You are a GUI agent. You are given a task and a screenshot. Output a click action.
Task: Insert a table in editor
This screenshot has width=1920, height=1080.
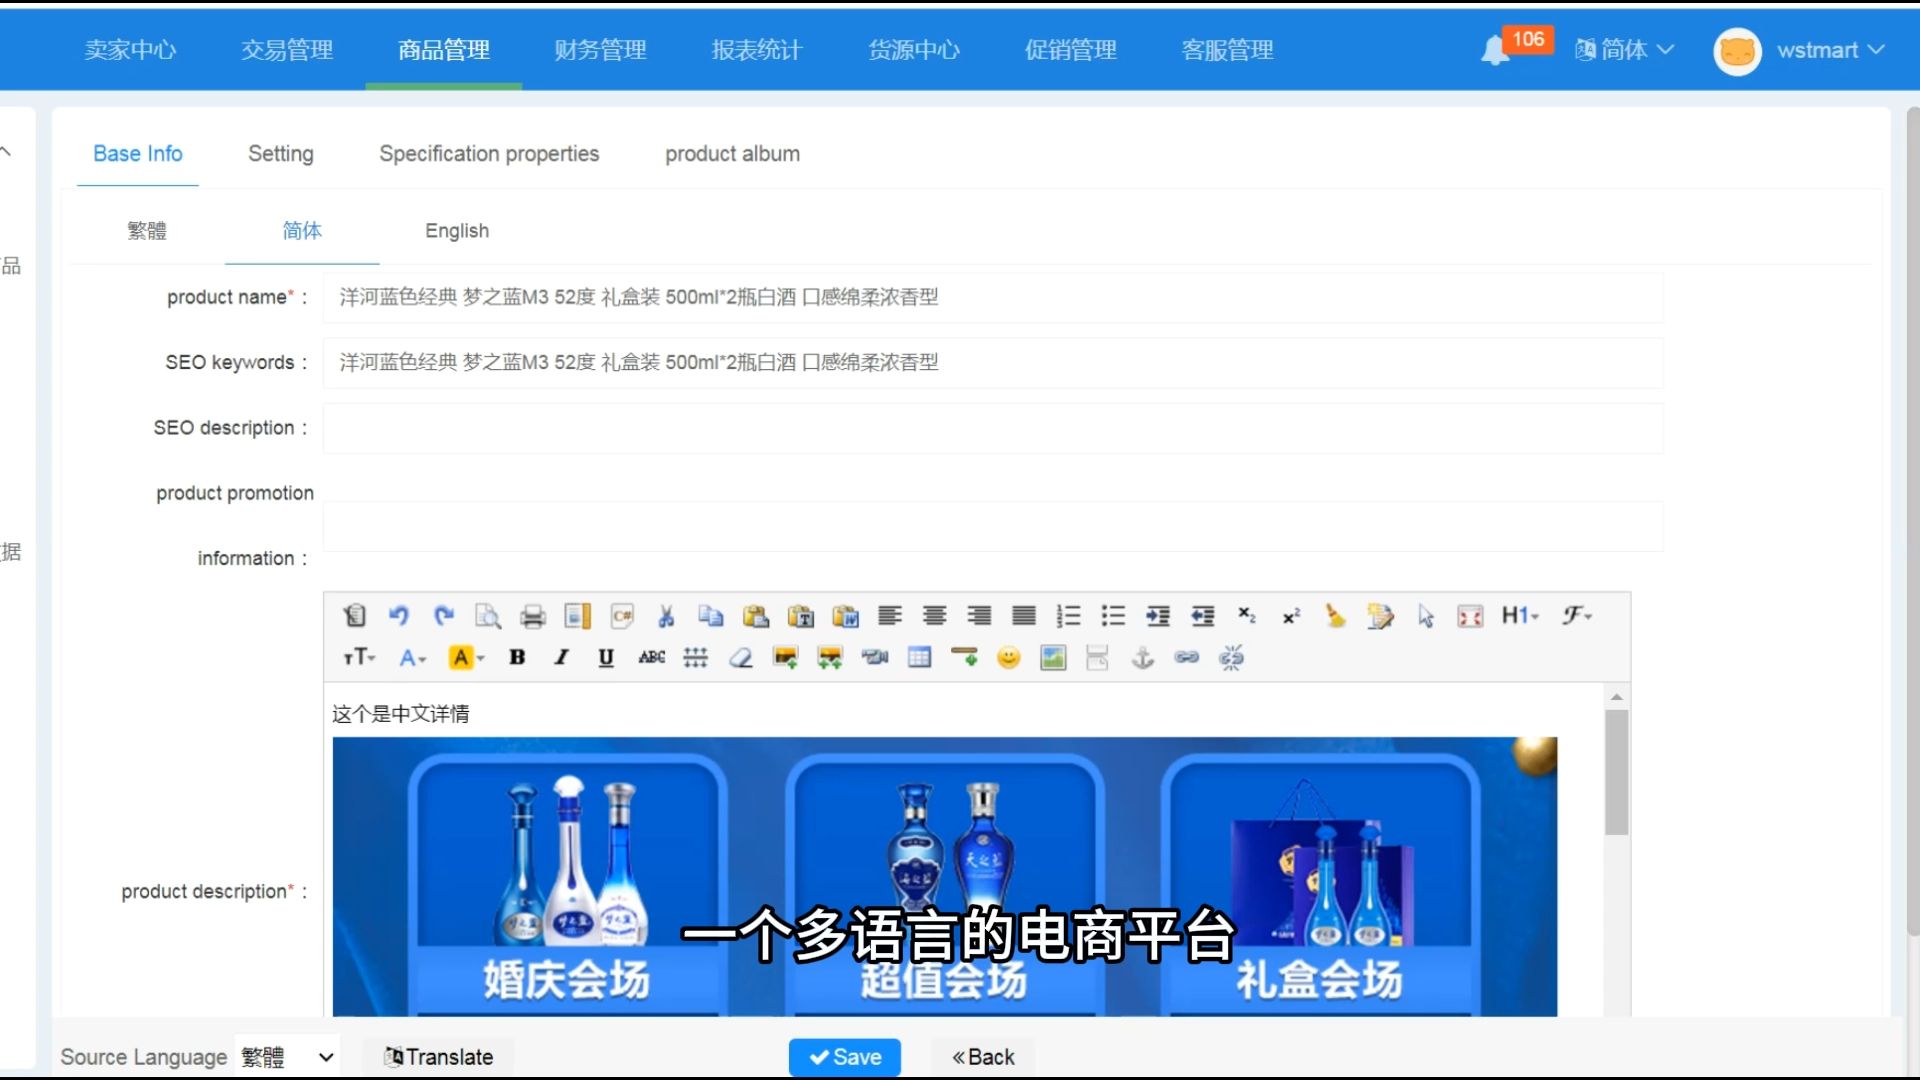coord(920,657)
